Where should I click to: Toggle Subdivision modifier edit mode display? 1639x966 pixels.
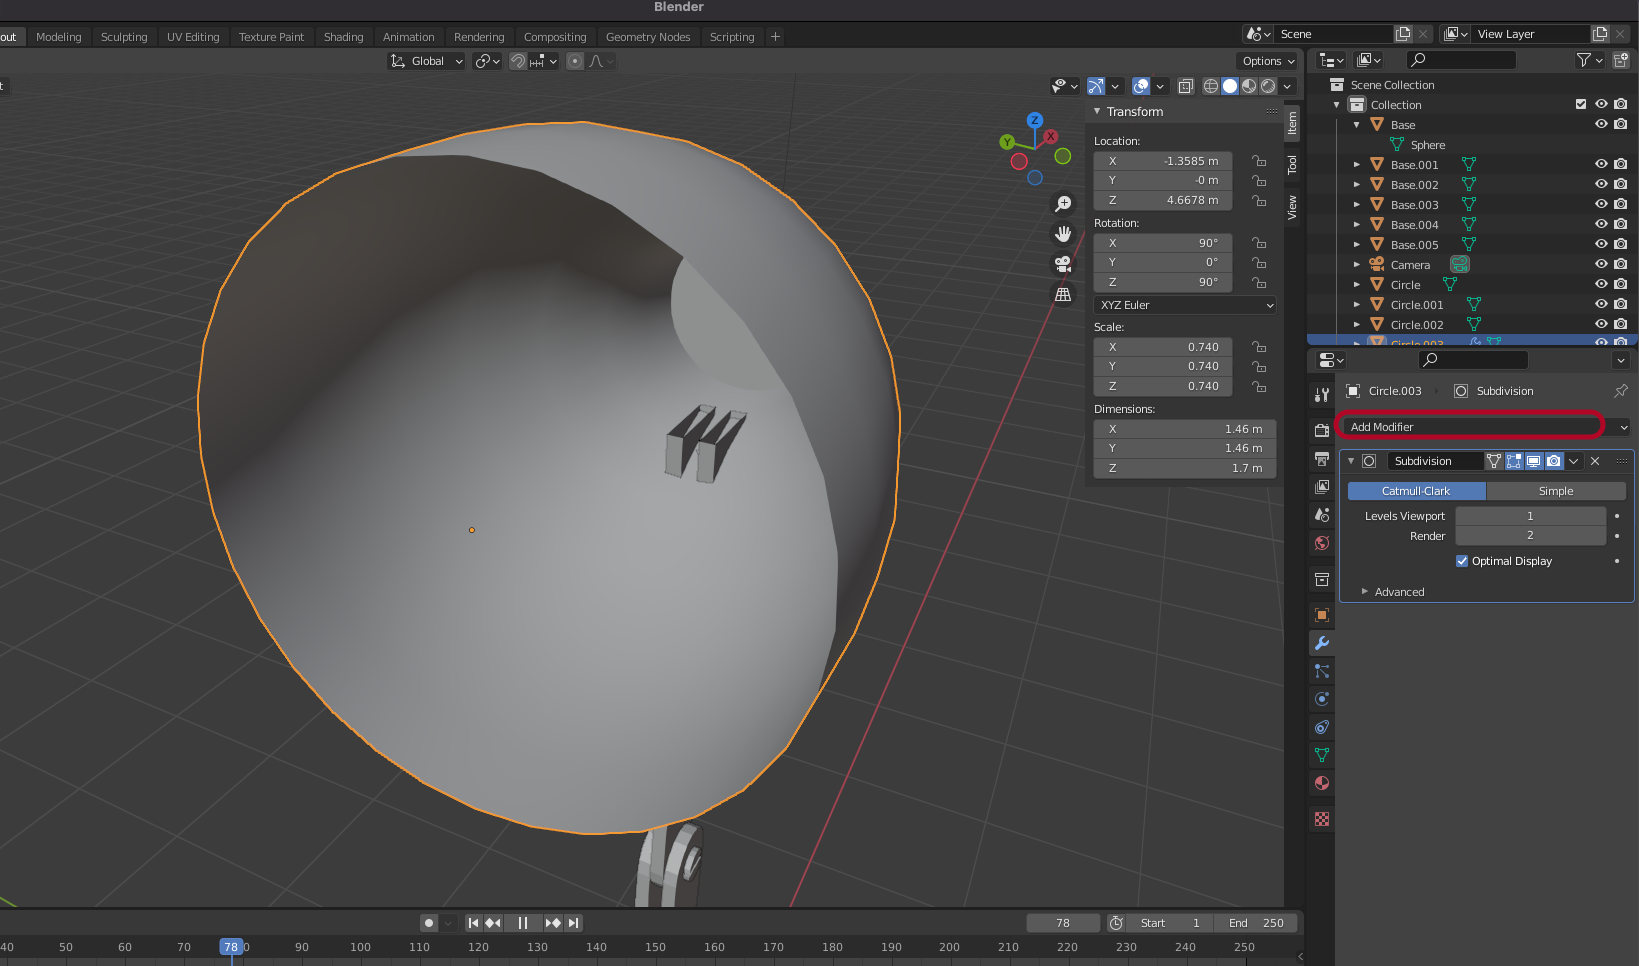click(x=1514, y=461)
